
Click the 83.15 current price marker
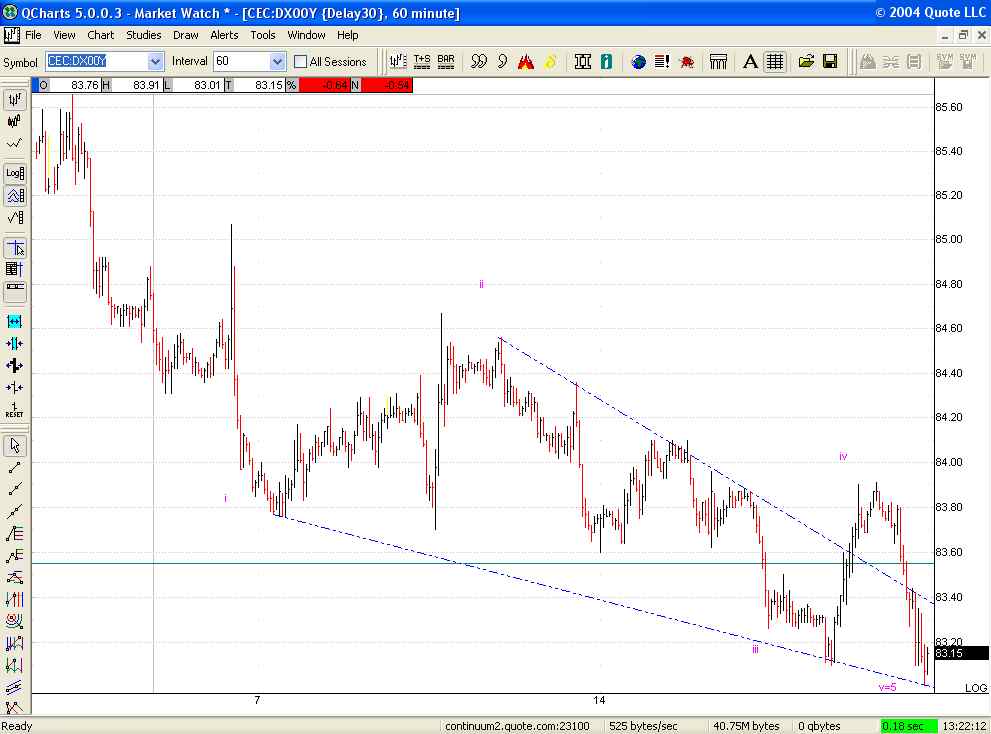(x=961, y=653)
